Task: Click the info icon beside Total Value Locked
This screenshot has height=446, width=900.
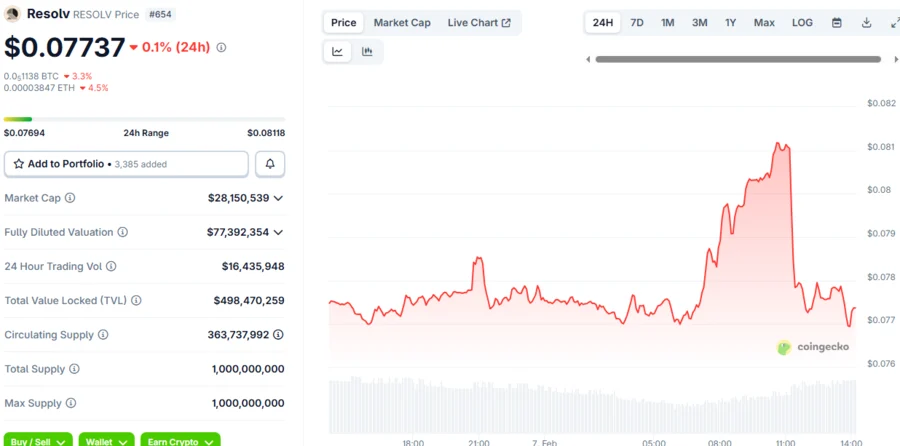Action: click(136, 300)
